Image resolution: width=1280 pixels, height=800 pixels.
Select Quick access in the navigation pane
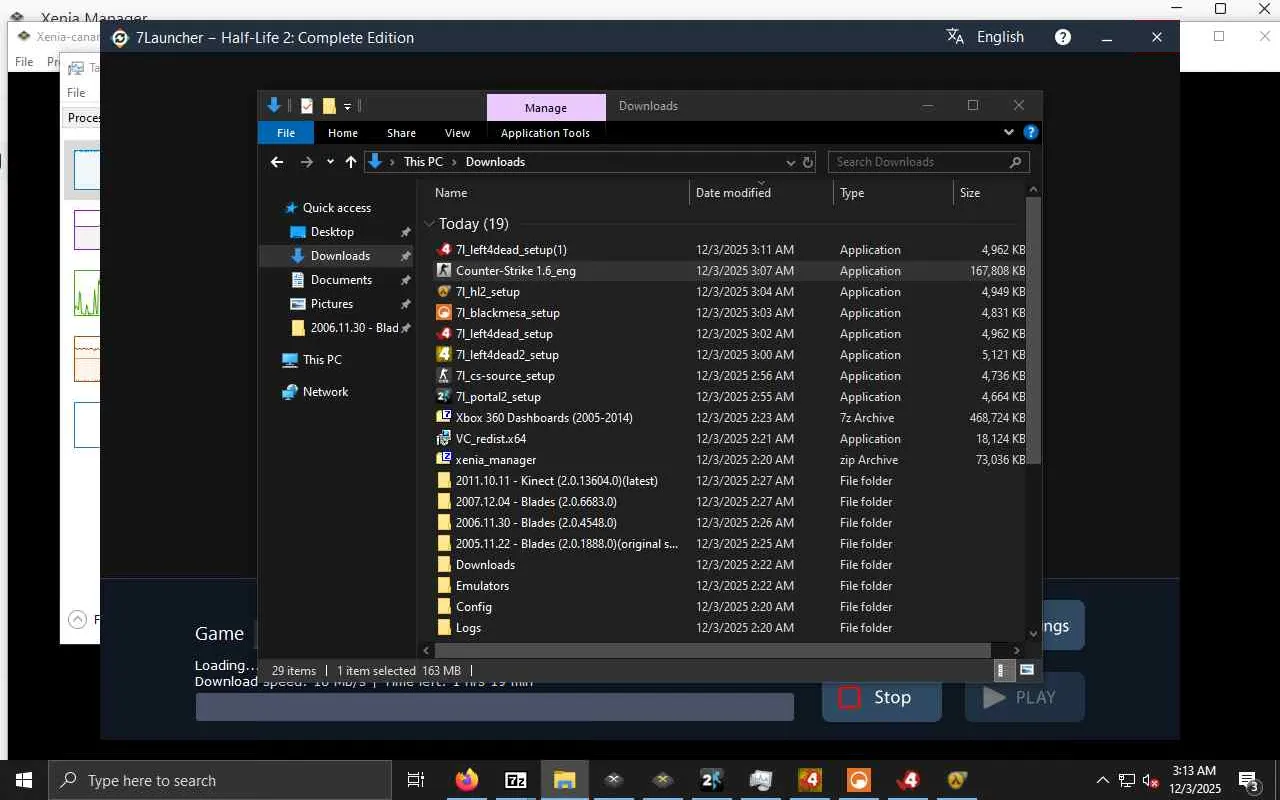337,208
